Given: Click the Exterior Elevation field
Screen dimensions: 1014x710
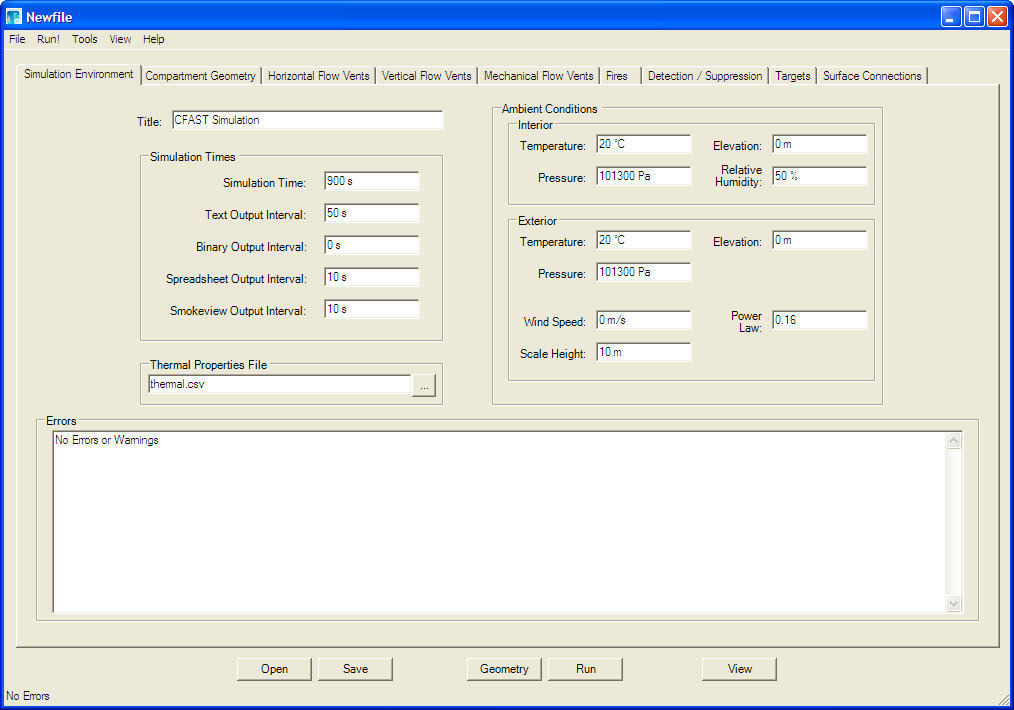Looking at the screenshot, I should (819, 241).
